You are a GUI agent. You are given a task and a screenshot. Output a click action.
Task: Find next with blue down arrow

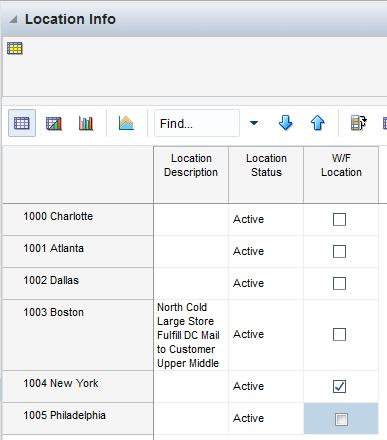(x=286, y=123)
